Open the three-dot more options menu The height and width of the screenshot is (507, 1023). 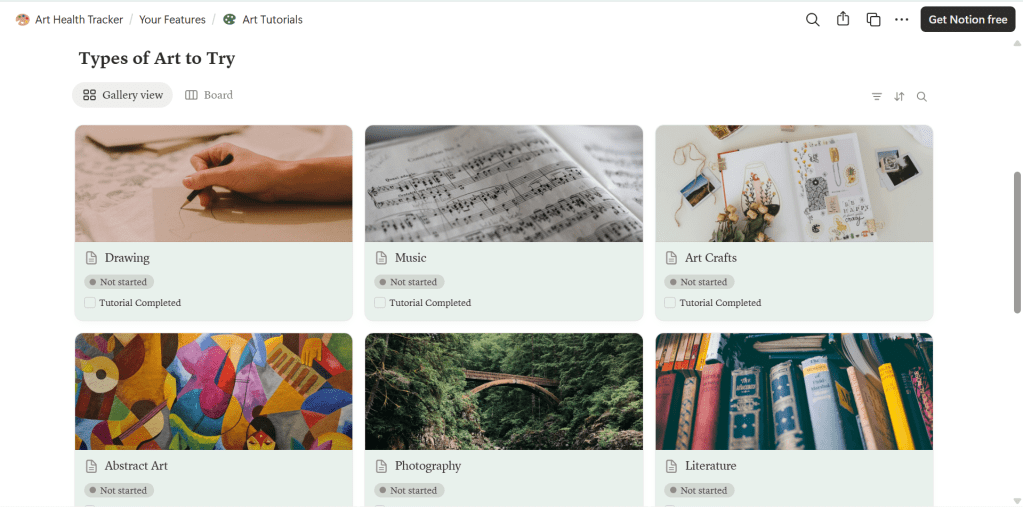[x=902, y=20]
